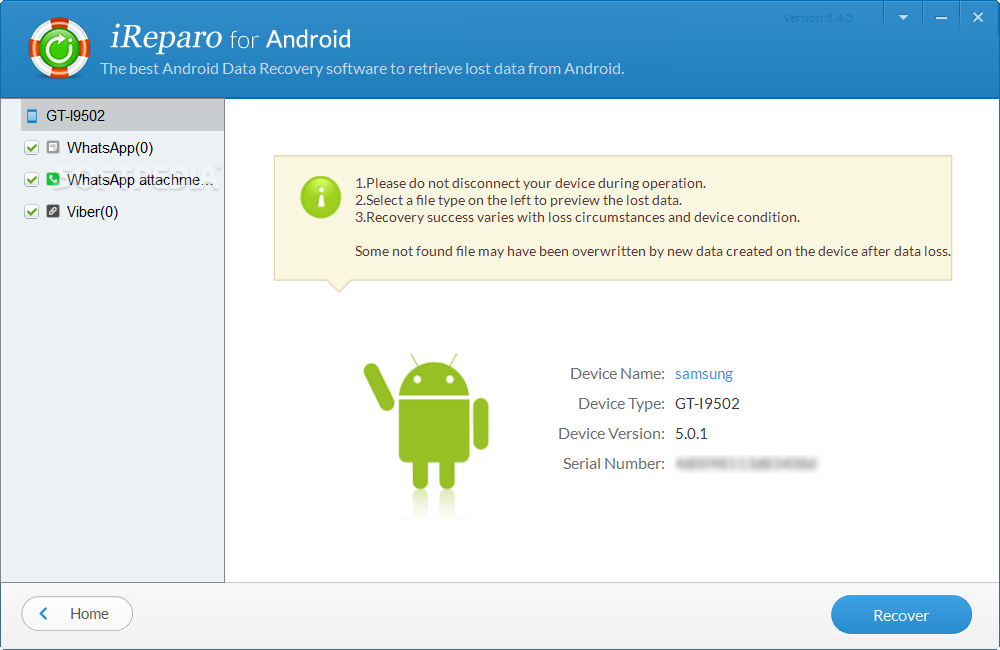Select WhatsApp(0) in the file type list
Image resolution: width=1000 pixels, height=650 pixels.
pyautogui.click(x=110, y=148)
